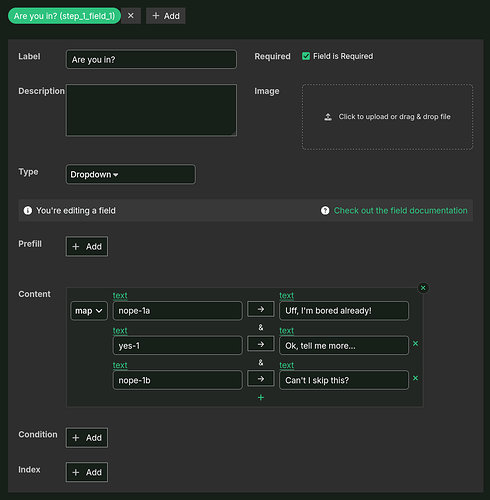Viewport: 490px width, 500px height.
Task: Edit the 'Uff, I'm bored already!' value input
Action: (344, 311)
